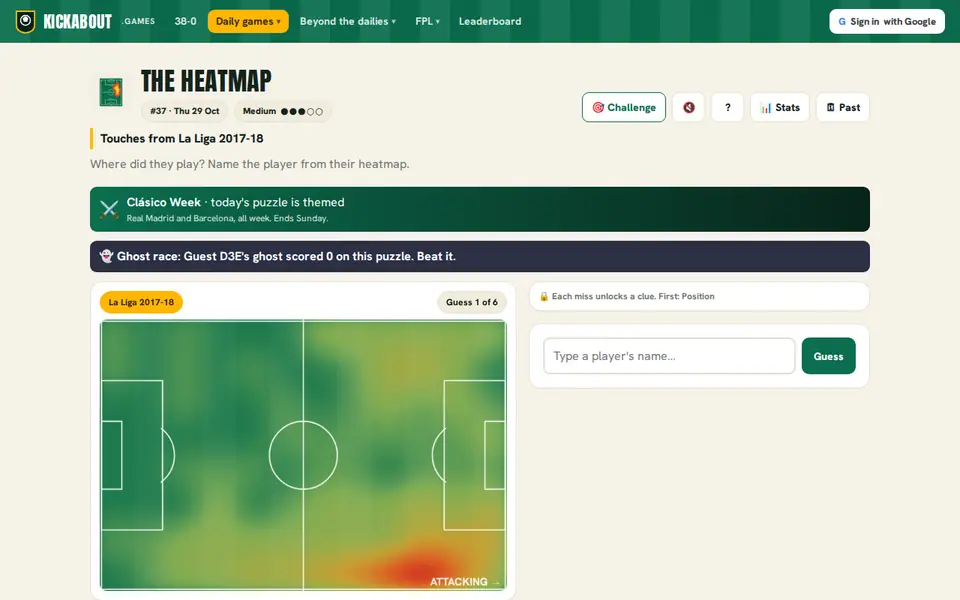The width and height of the screenshot is (960, 600).
Task: Click the crossed swords Clásico Week icon
Action: pos(109,209)
